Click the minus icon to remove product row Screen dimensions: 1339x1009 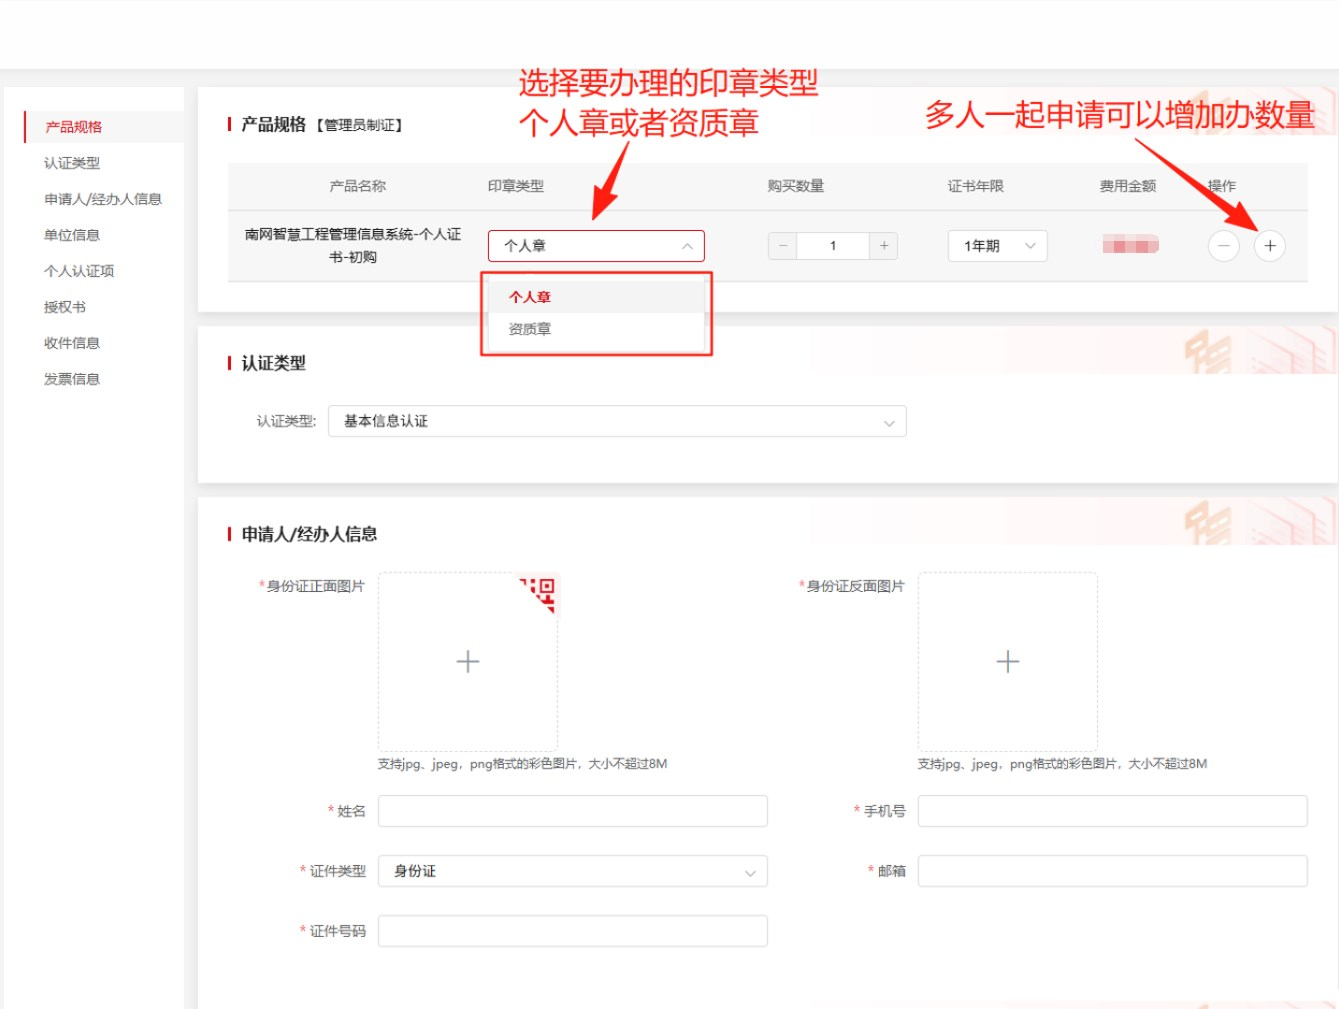[1223, 246]
